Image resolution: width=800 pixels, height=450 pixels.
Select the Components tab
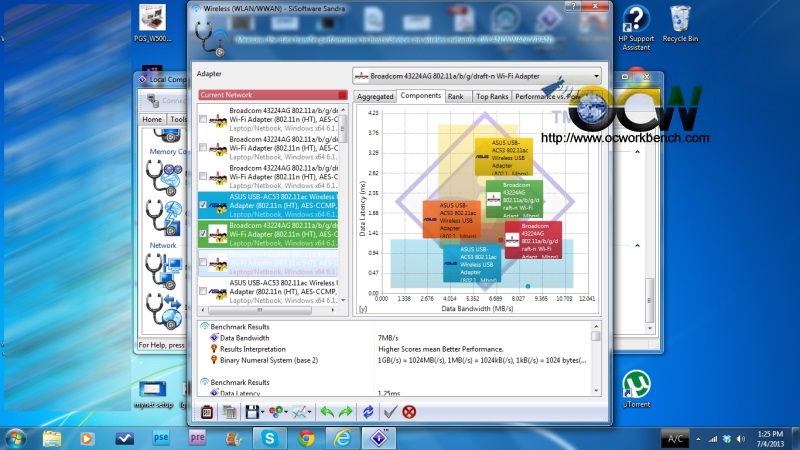click(x=420, y=95)
